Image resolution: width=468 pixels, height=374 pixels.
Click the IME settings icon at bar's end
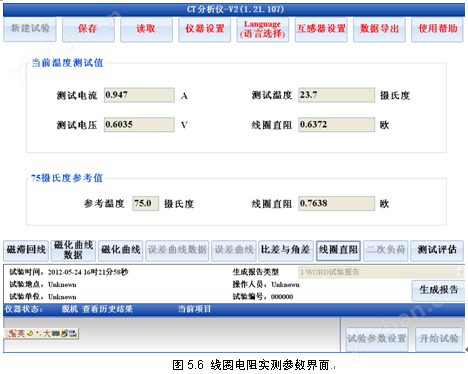tap(73, 333)
